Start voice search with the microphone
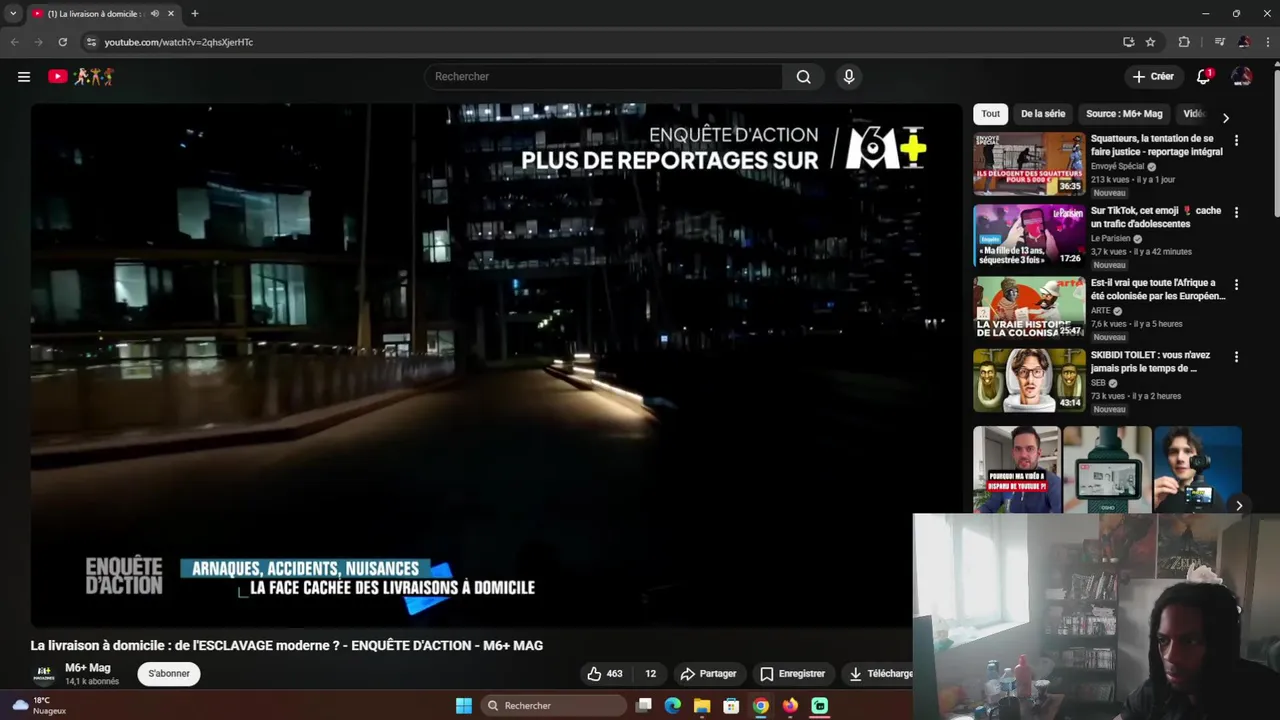1280x720 pixels. point(849,77)
